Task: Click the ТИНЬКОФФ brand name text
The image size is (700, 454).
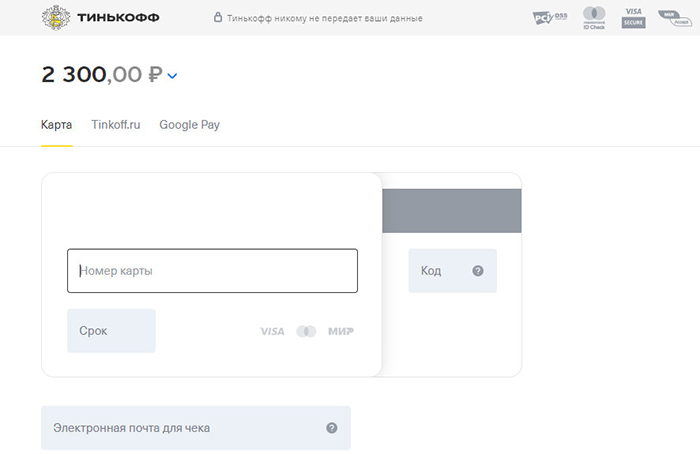Action: click(x=118, y=18)
